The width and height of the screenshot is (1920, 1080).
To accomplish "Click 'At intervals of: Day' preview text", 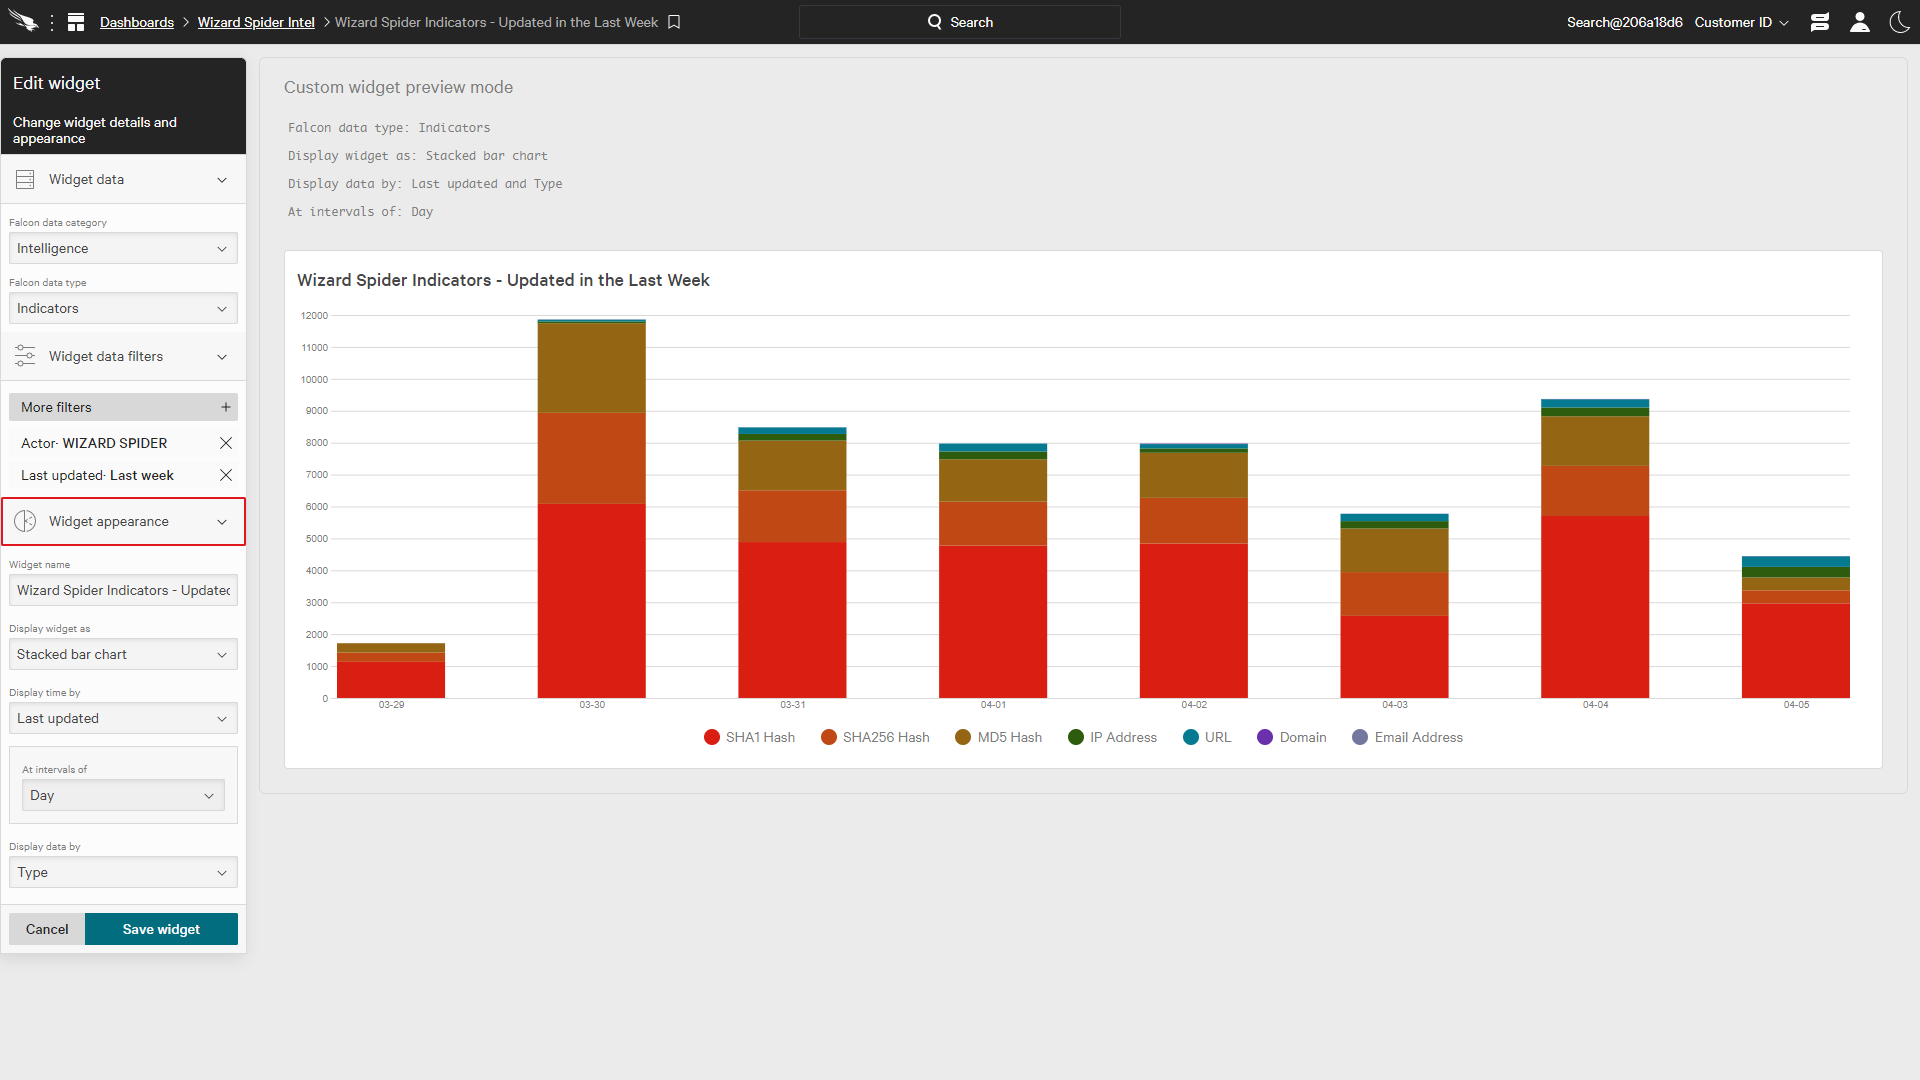I will (x=360, y=212).
